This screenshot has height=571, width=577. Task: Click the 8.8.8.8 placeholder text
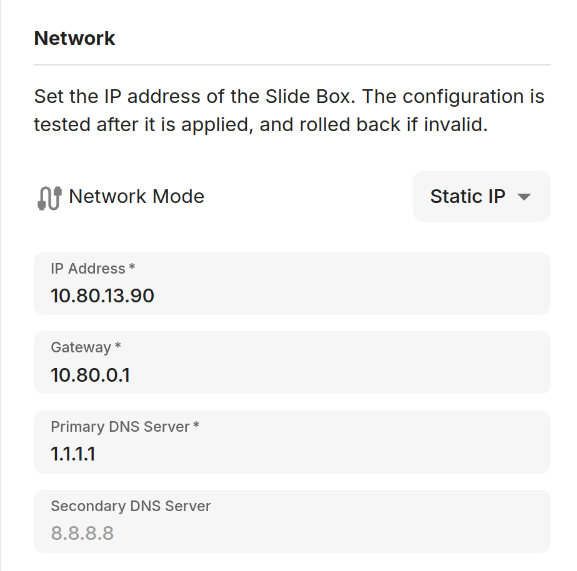click(x=82, y=533)
